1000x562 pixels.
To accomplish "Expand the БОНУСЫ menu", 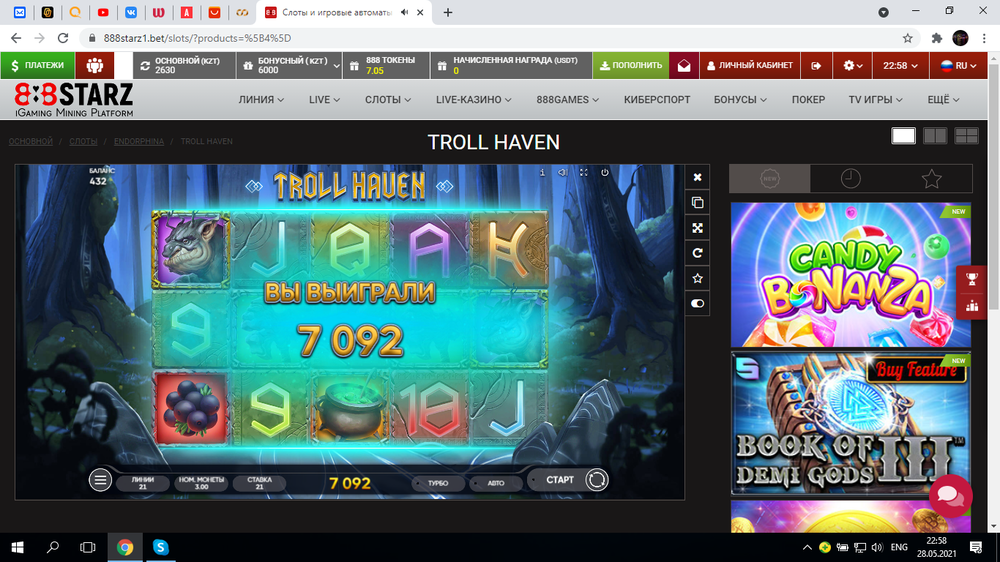I will (740, 100).
